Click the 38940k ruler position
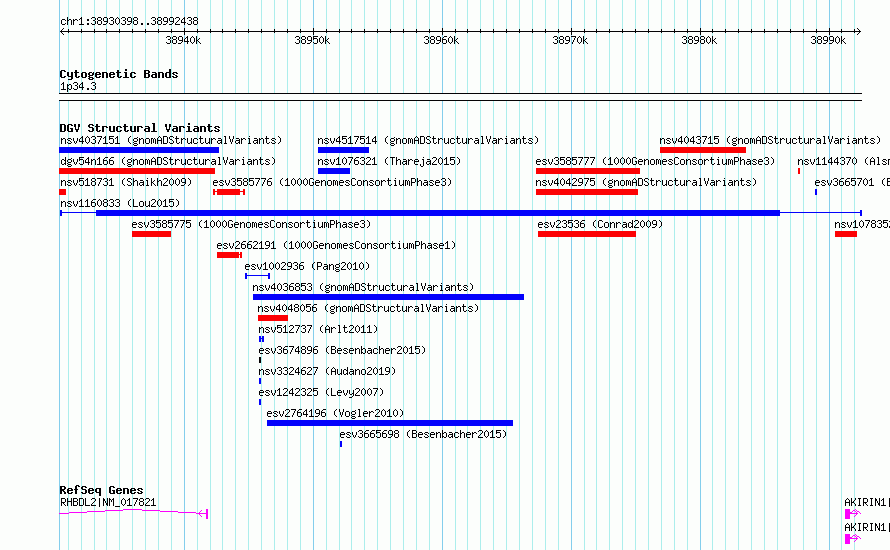 [183, 40]
